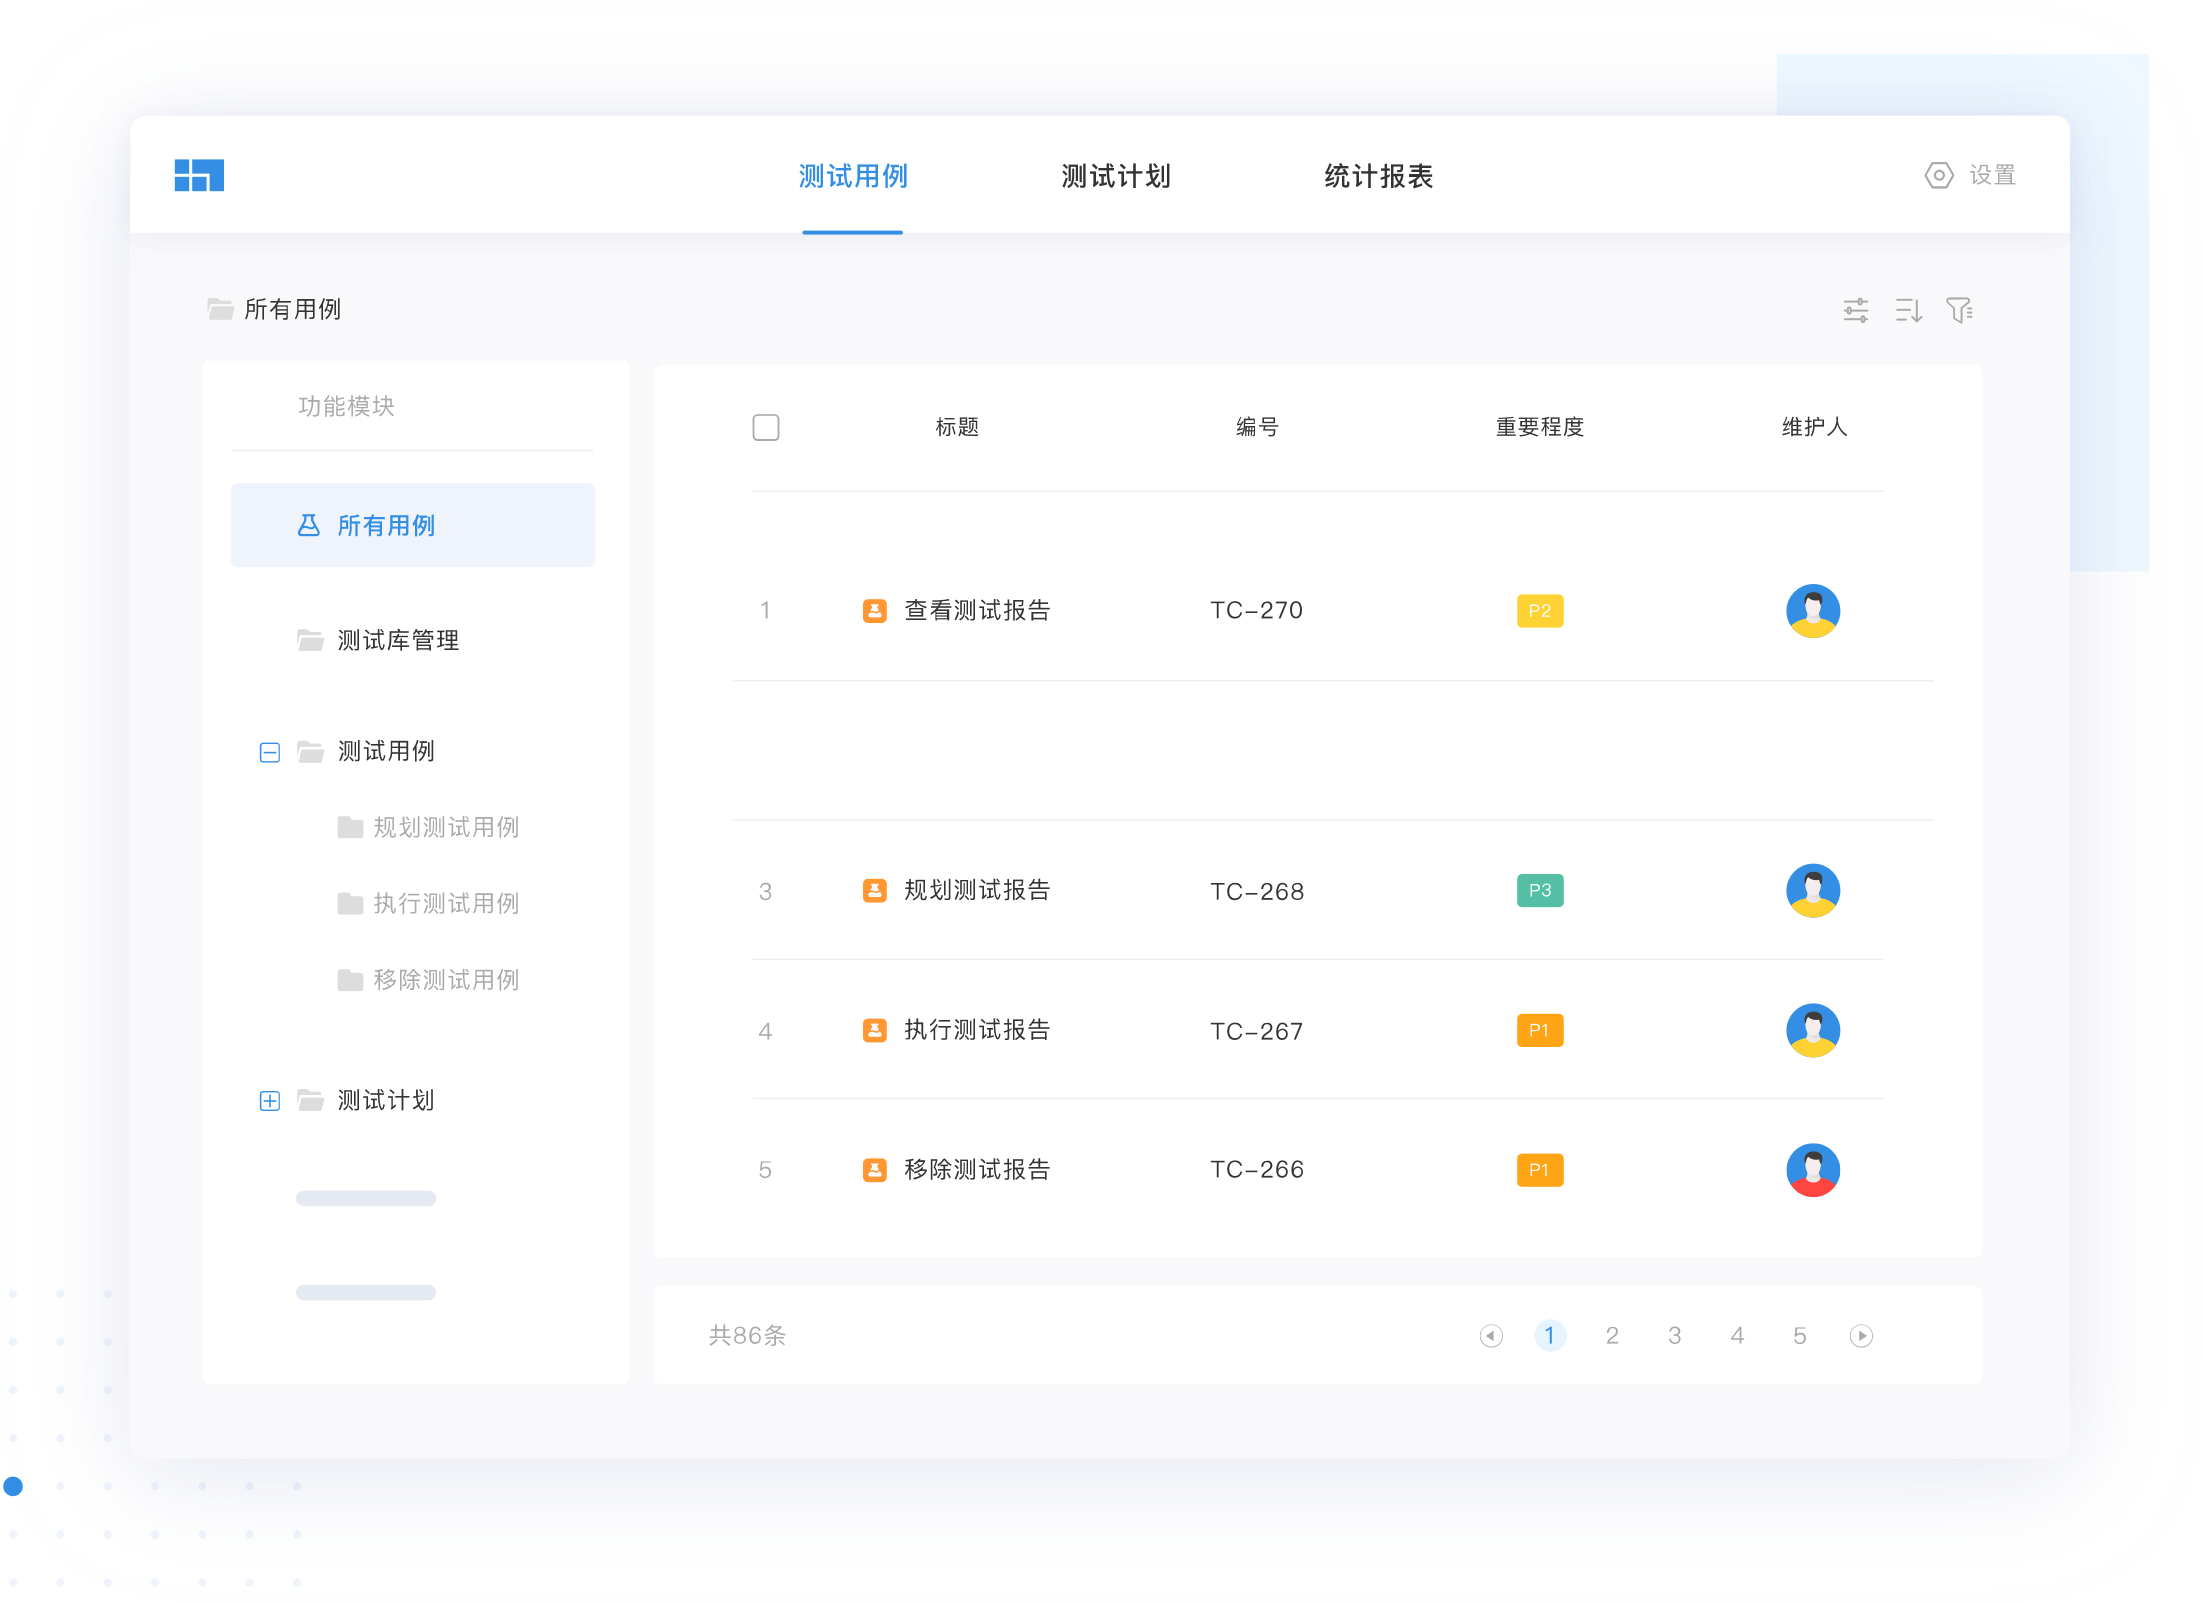The image size is (2202, 1602).
Task: Open the 设置 text link
Action: point(1992,175)
